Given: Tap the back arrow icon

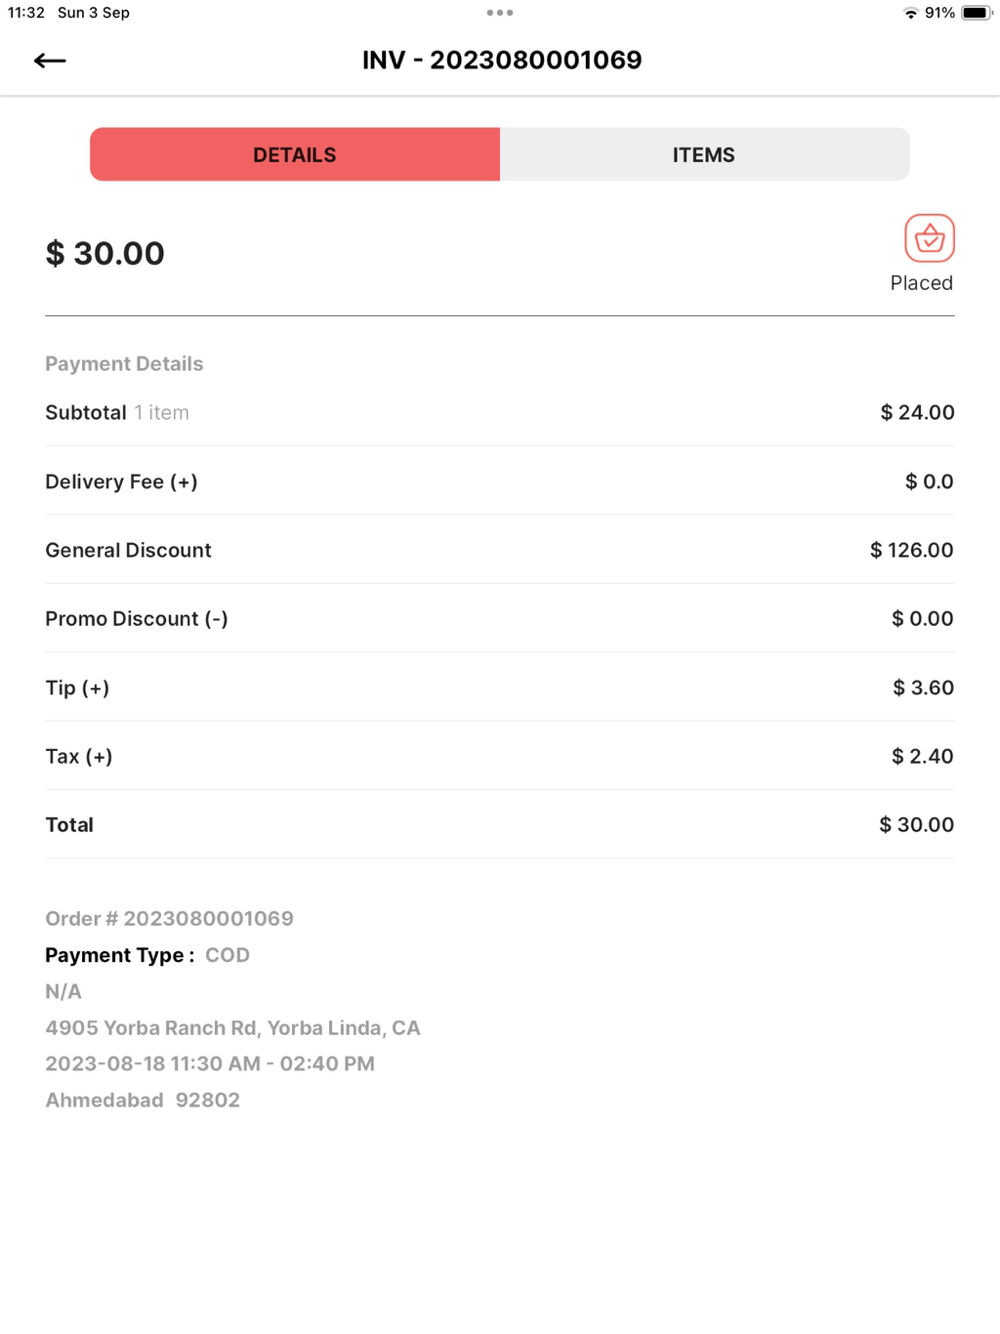Looking at the screenshot, I should (50, 61).
